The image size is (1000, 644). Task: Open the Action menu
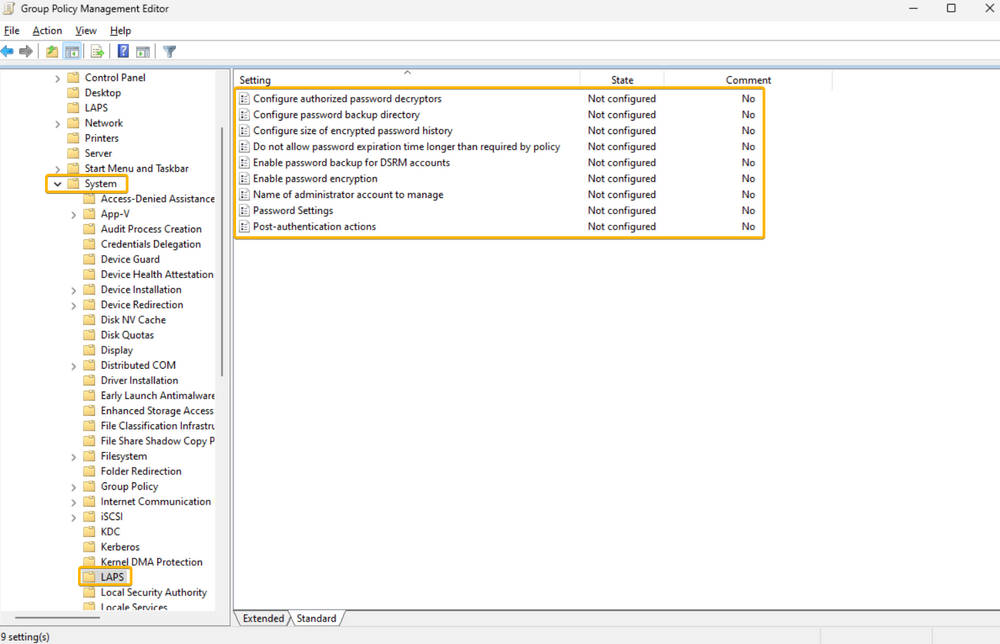47,30
